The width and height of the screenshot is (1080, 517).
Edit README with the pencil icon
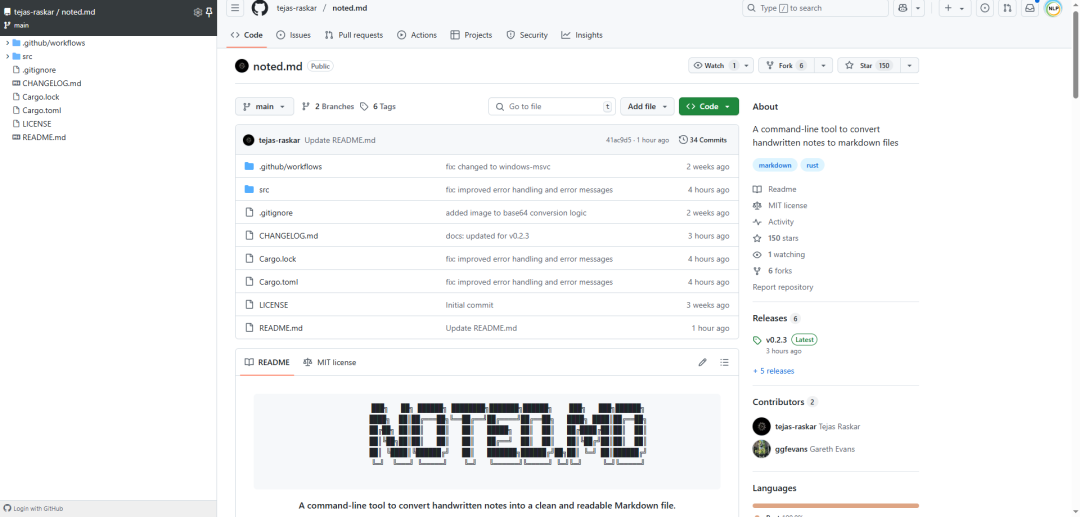(x=703, y=362)
